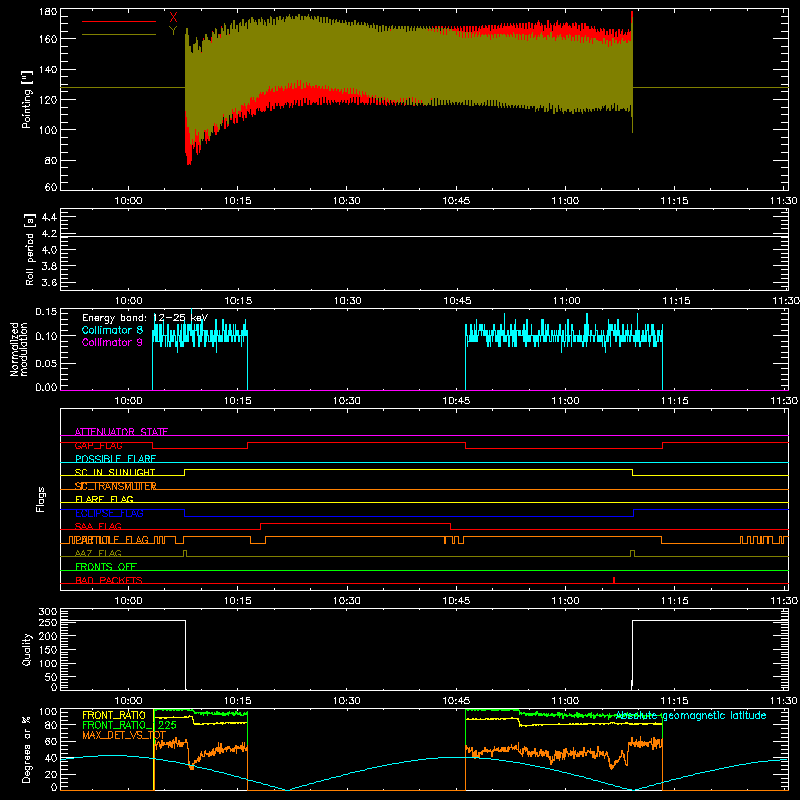This screenshot has height=800, width=800.
Task: Click the olive Y legend label
Action: click(x=173, y=31)
